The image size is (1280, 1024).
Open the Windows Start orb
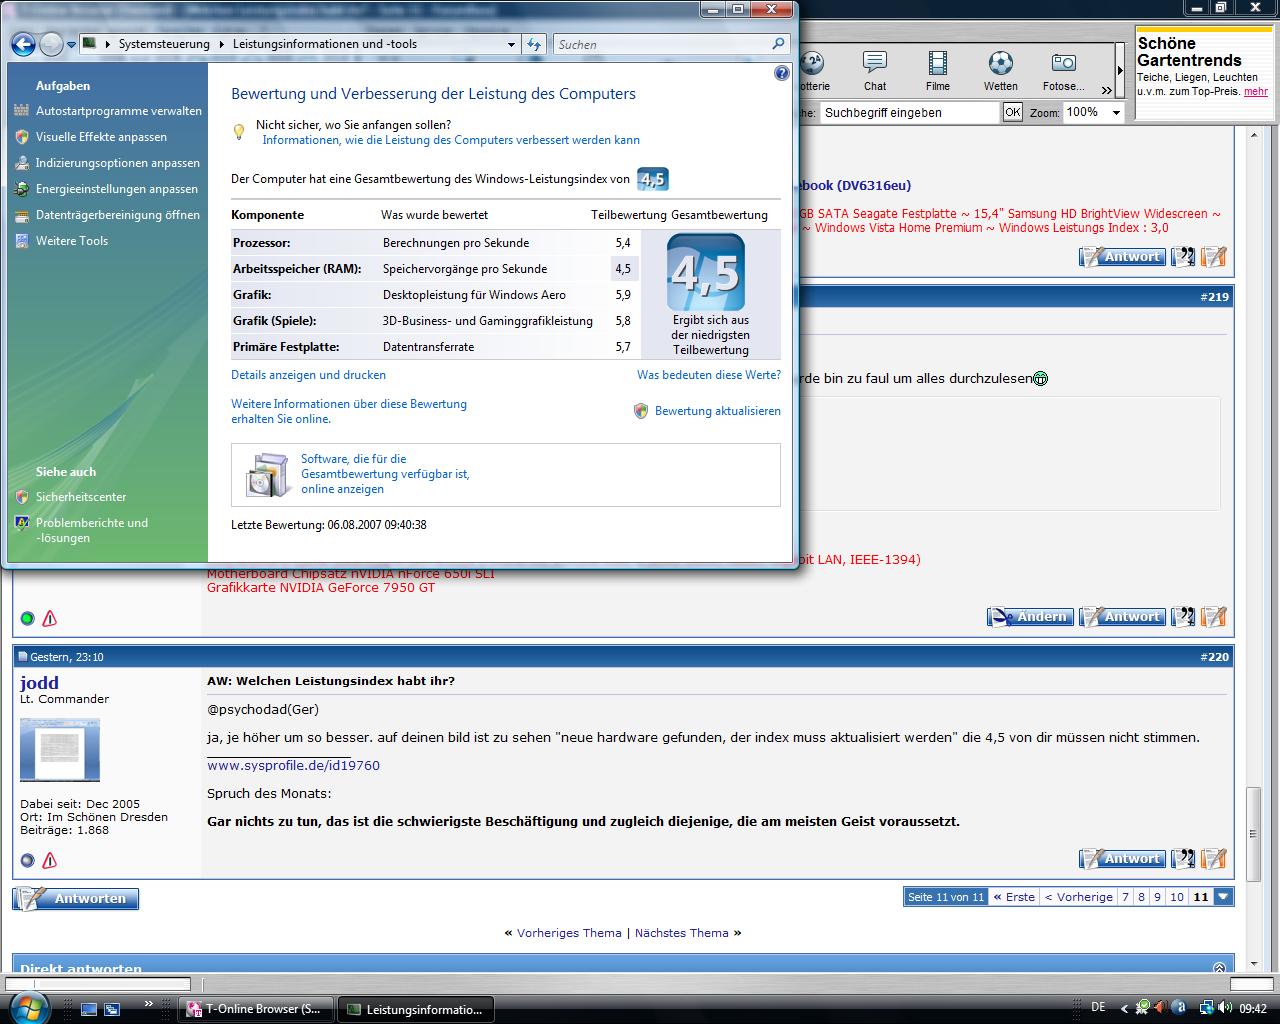coord(31,1007)
